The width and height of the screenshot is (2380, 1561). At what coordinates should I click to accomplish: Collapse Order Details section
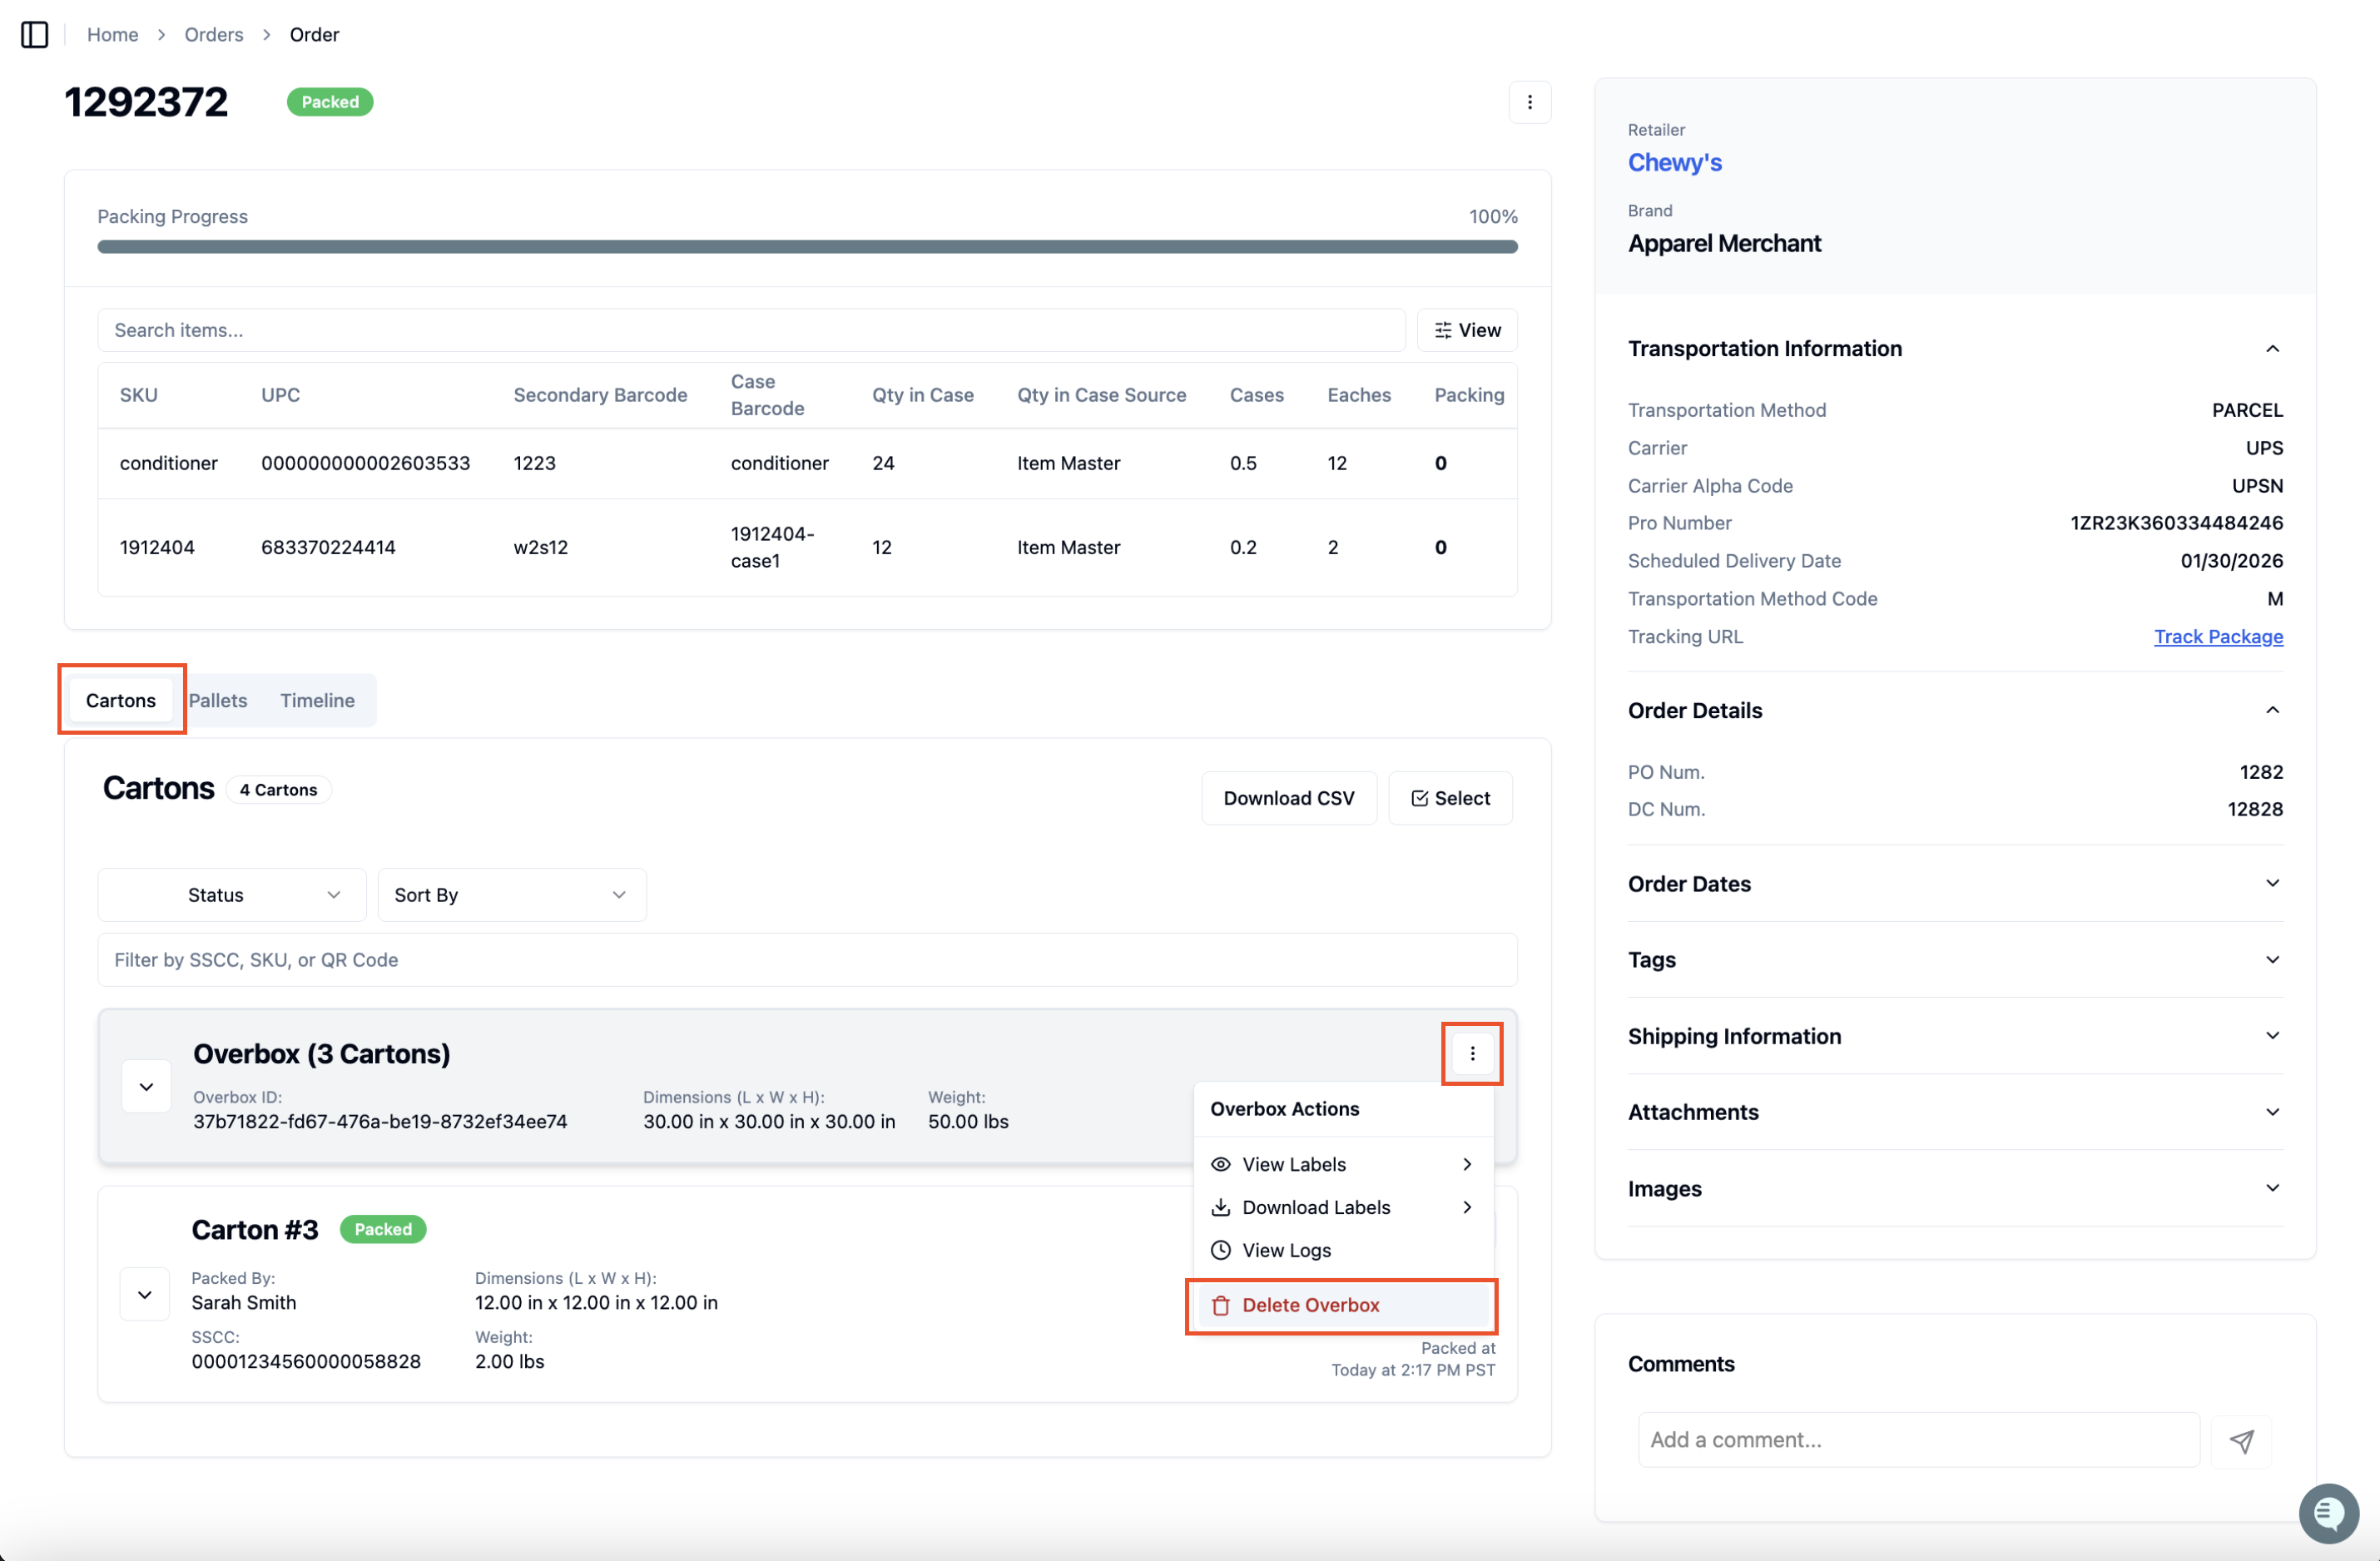click(x=2271, y=710)
